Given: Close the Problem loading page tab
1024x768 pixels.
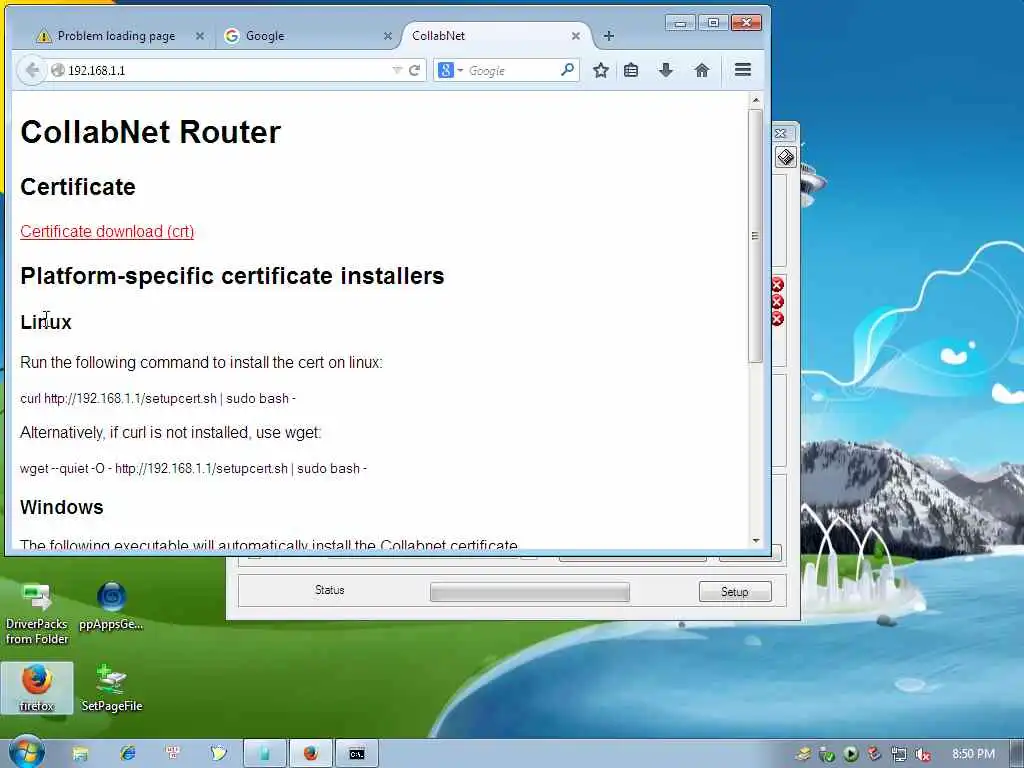Looking at the screenshot, I should 200,36.
